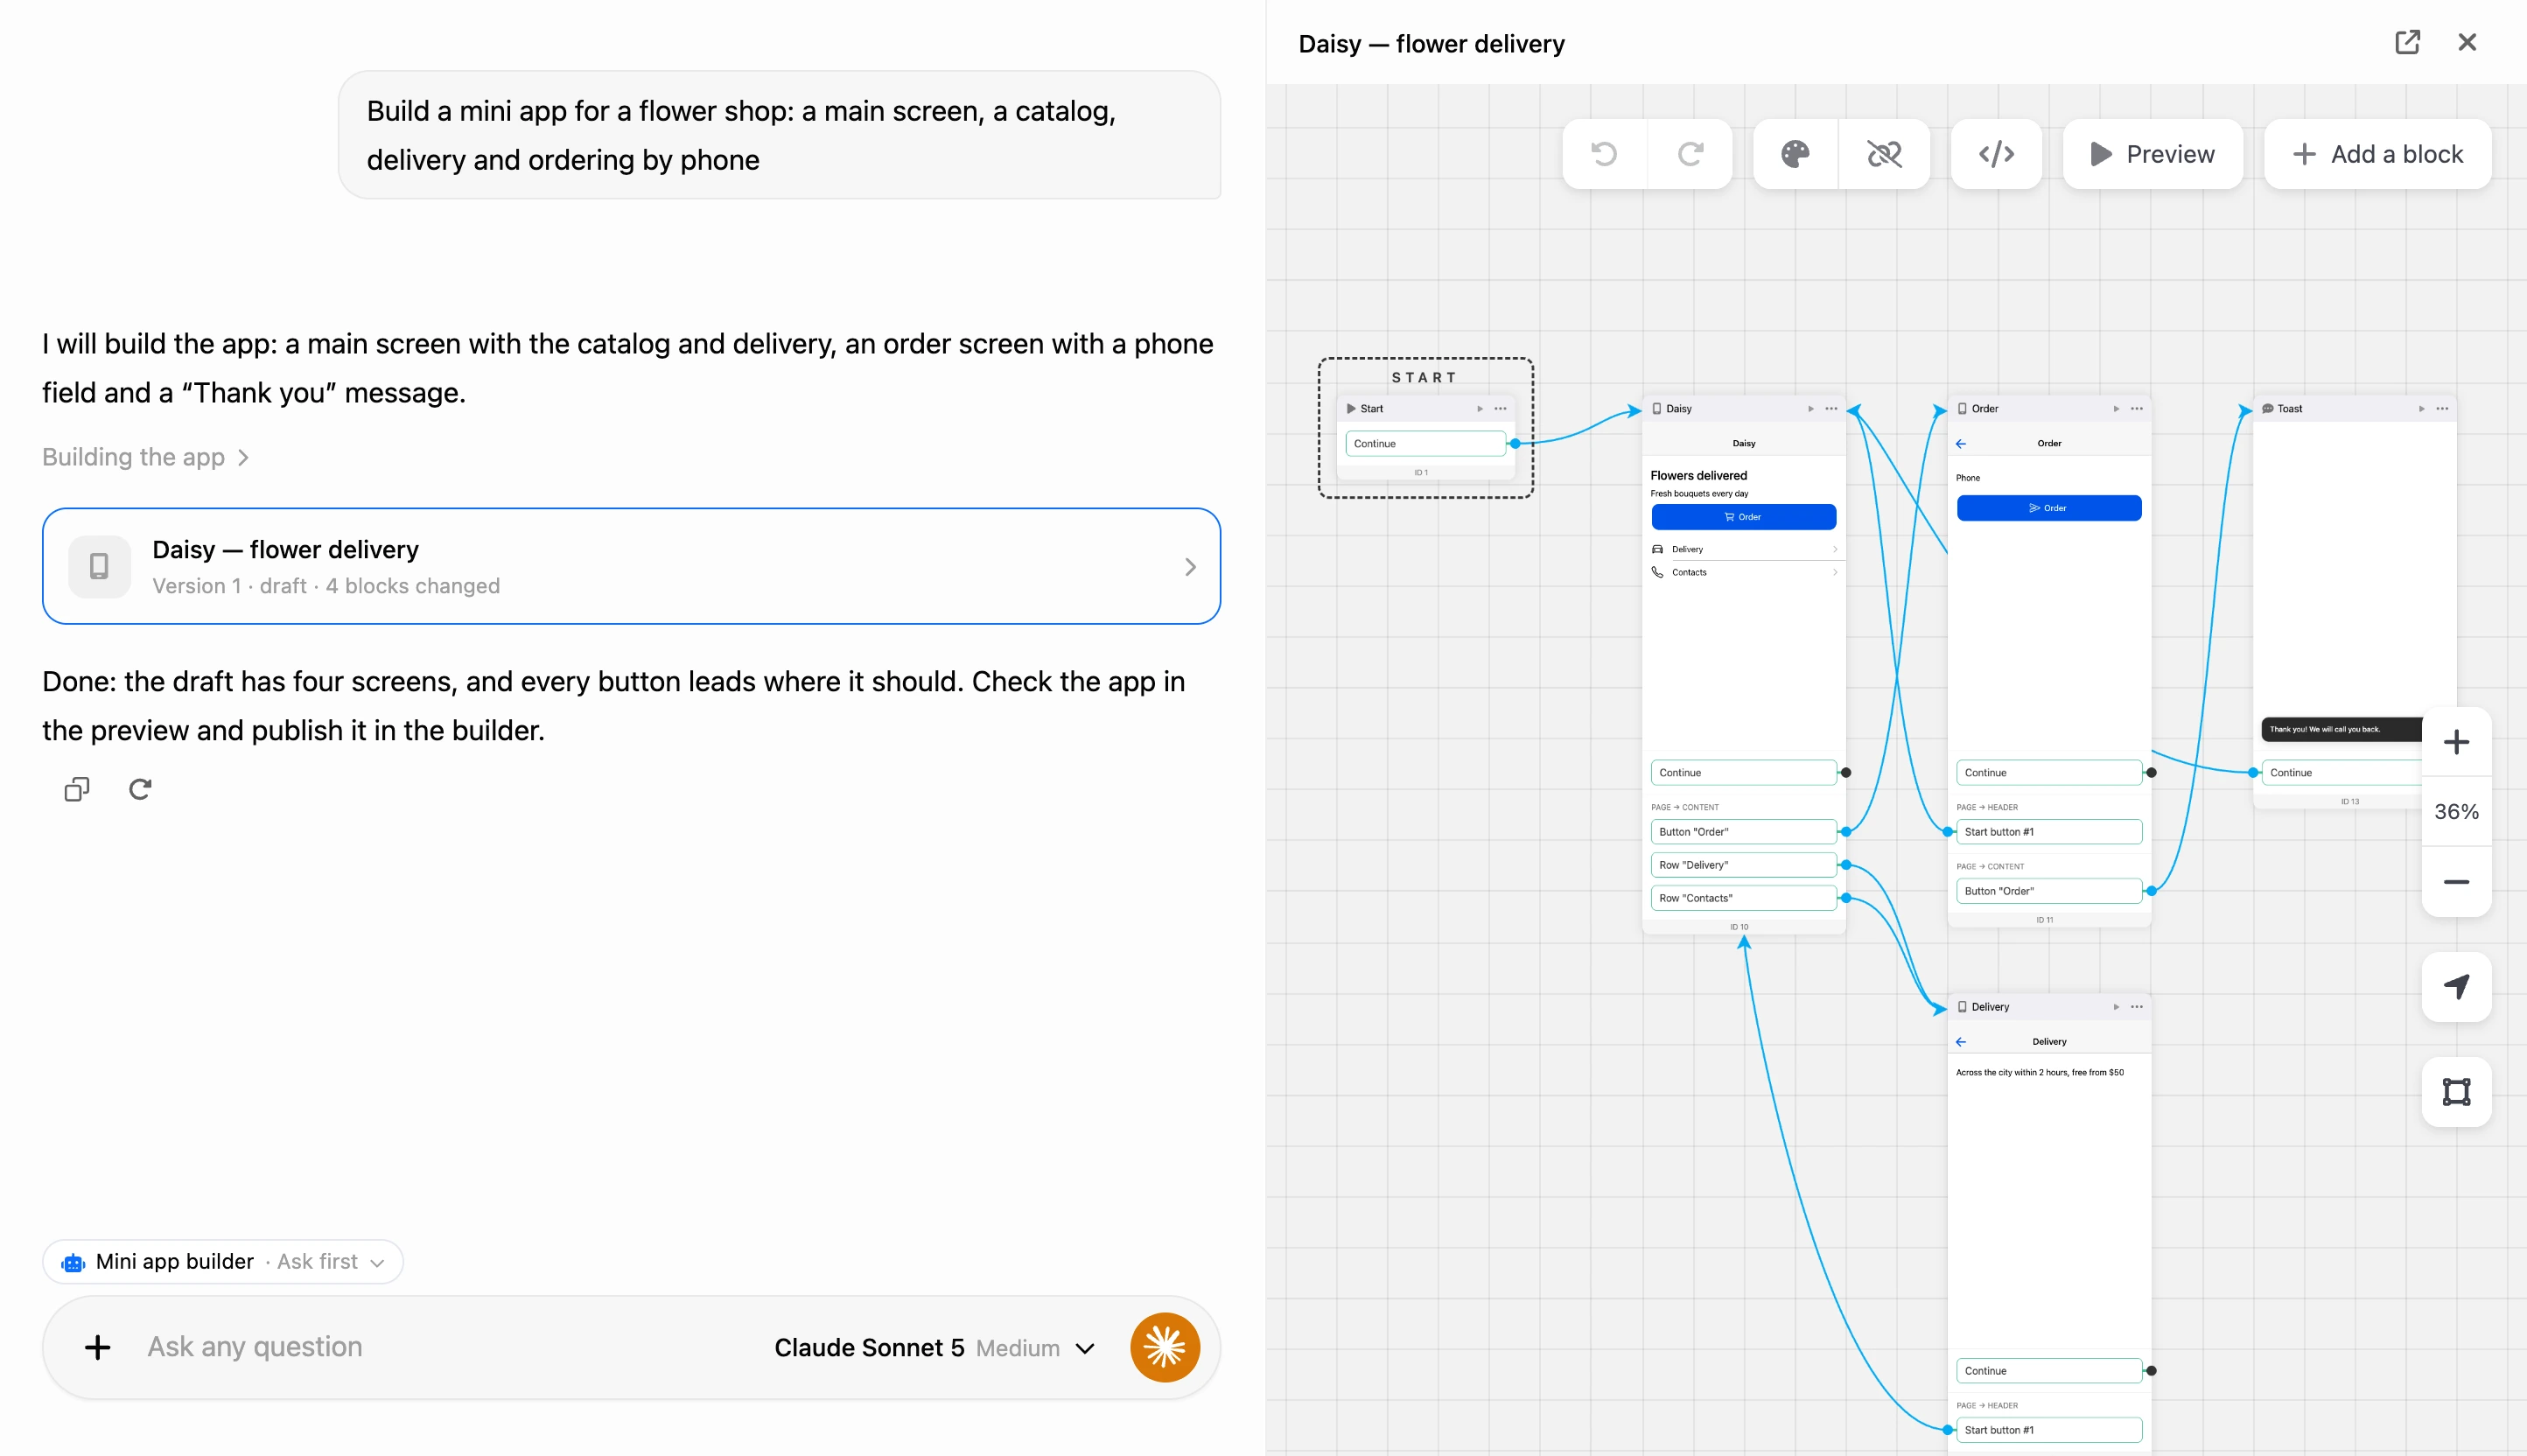Viewport: 2527px width, 1456px height.
Task: Open the Start block three-dot menu
Action: click(x=1500, y=408)
